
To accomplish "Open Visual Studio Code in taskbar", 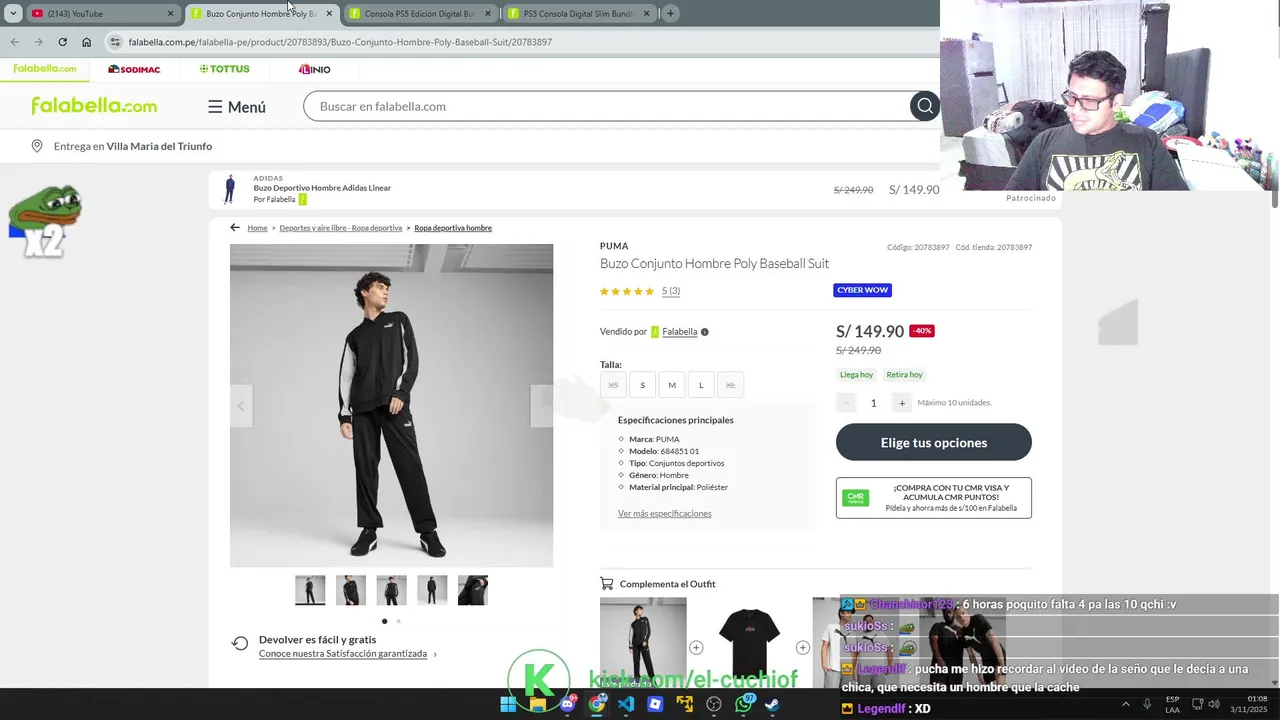I will tap(626, 704).
